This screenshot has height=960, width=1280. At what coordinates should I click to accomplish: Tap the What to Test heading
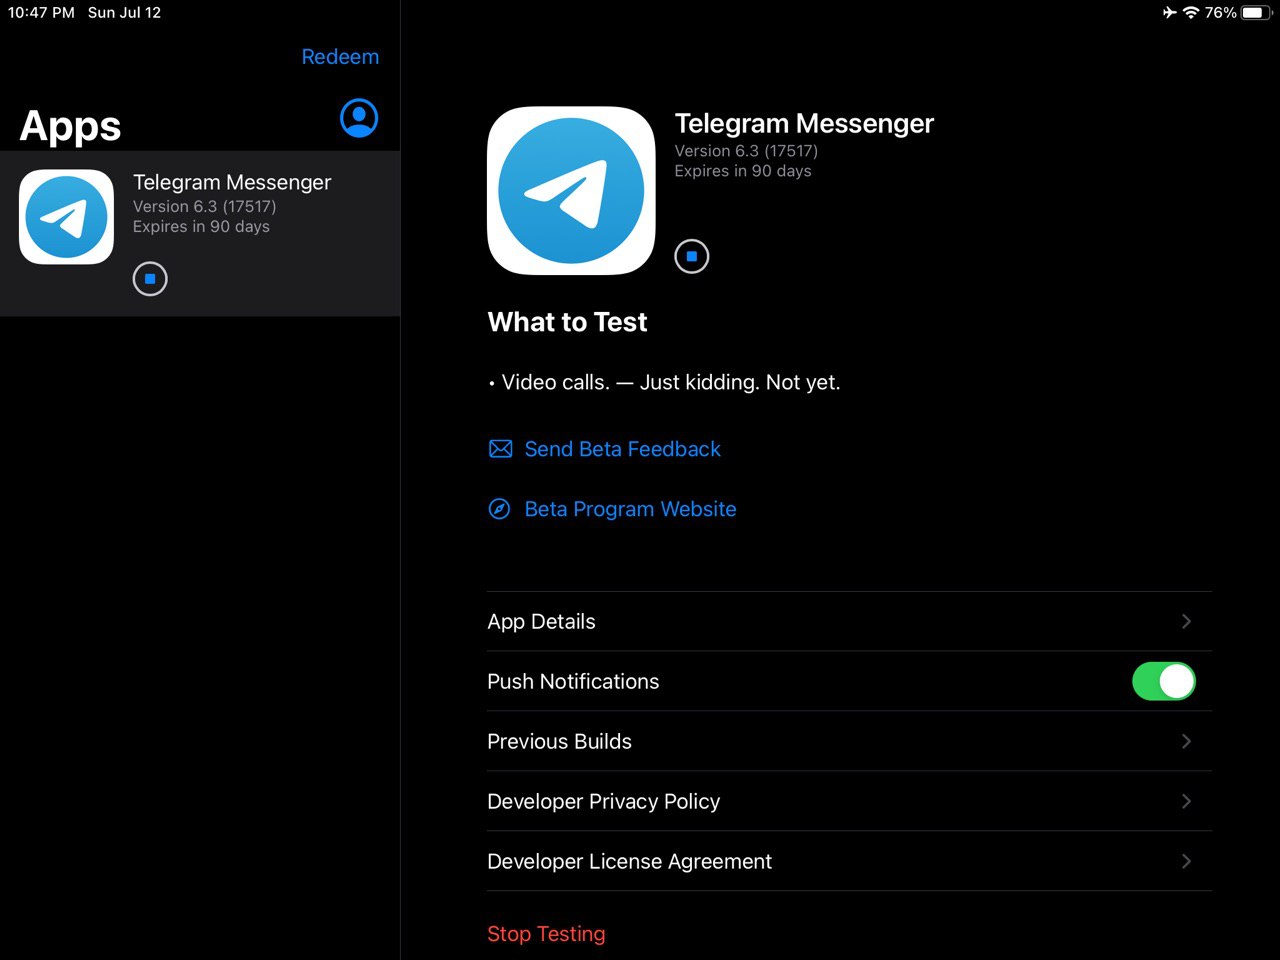567,322
